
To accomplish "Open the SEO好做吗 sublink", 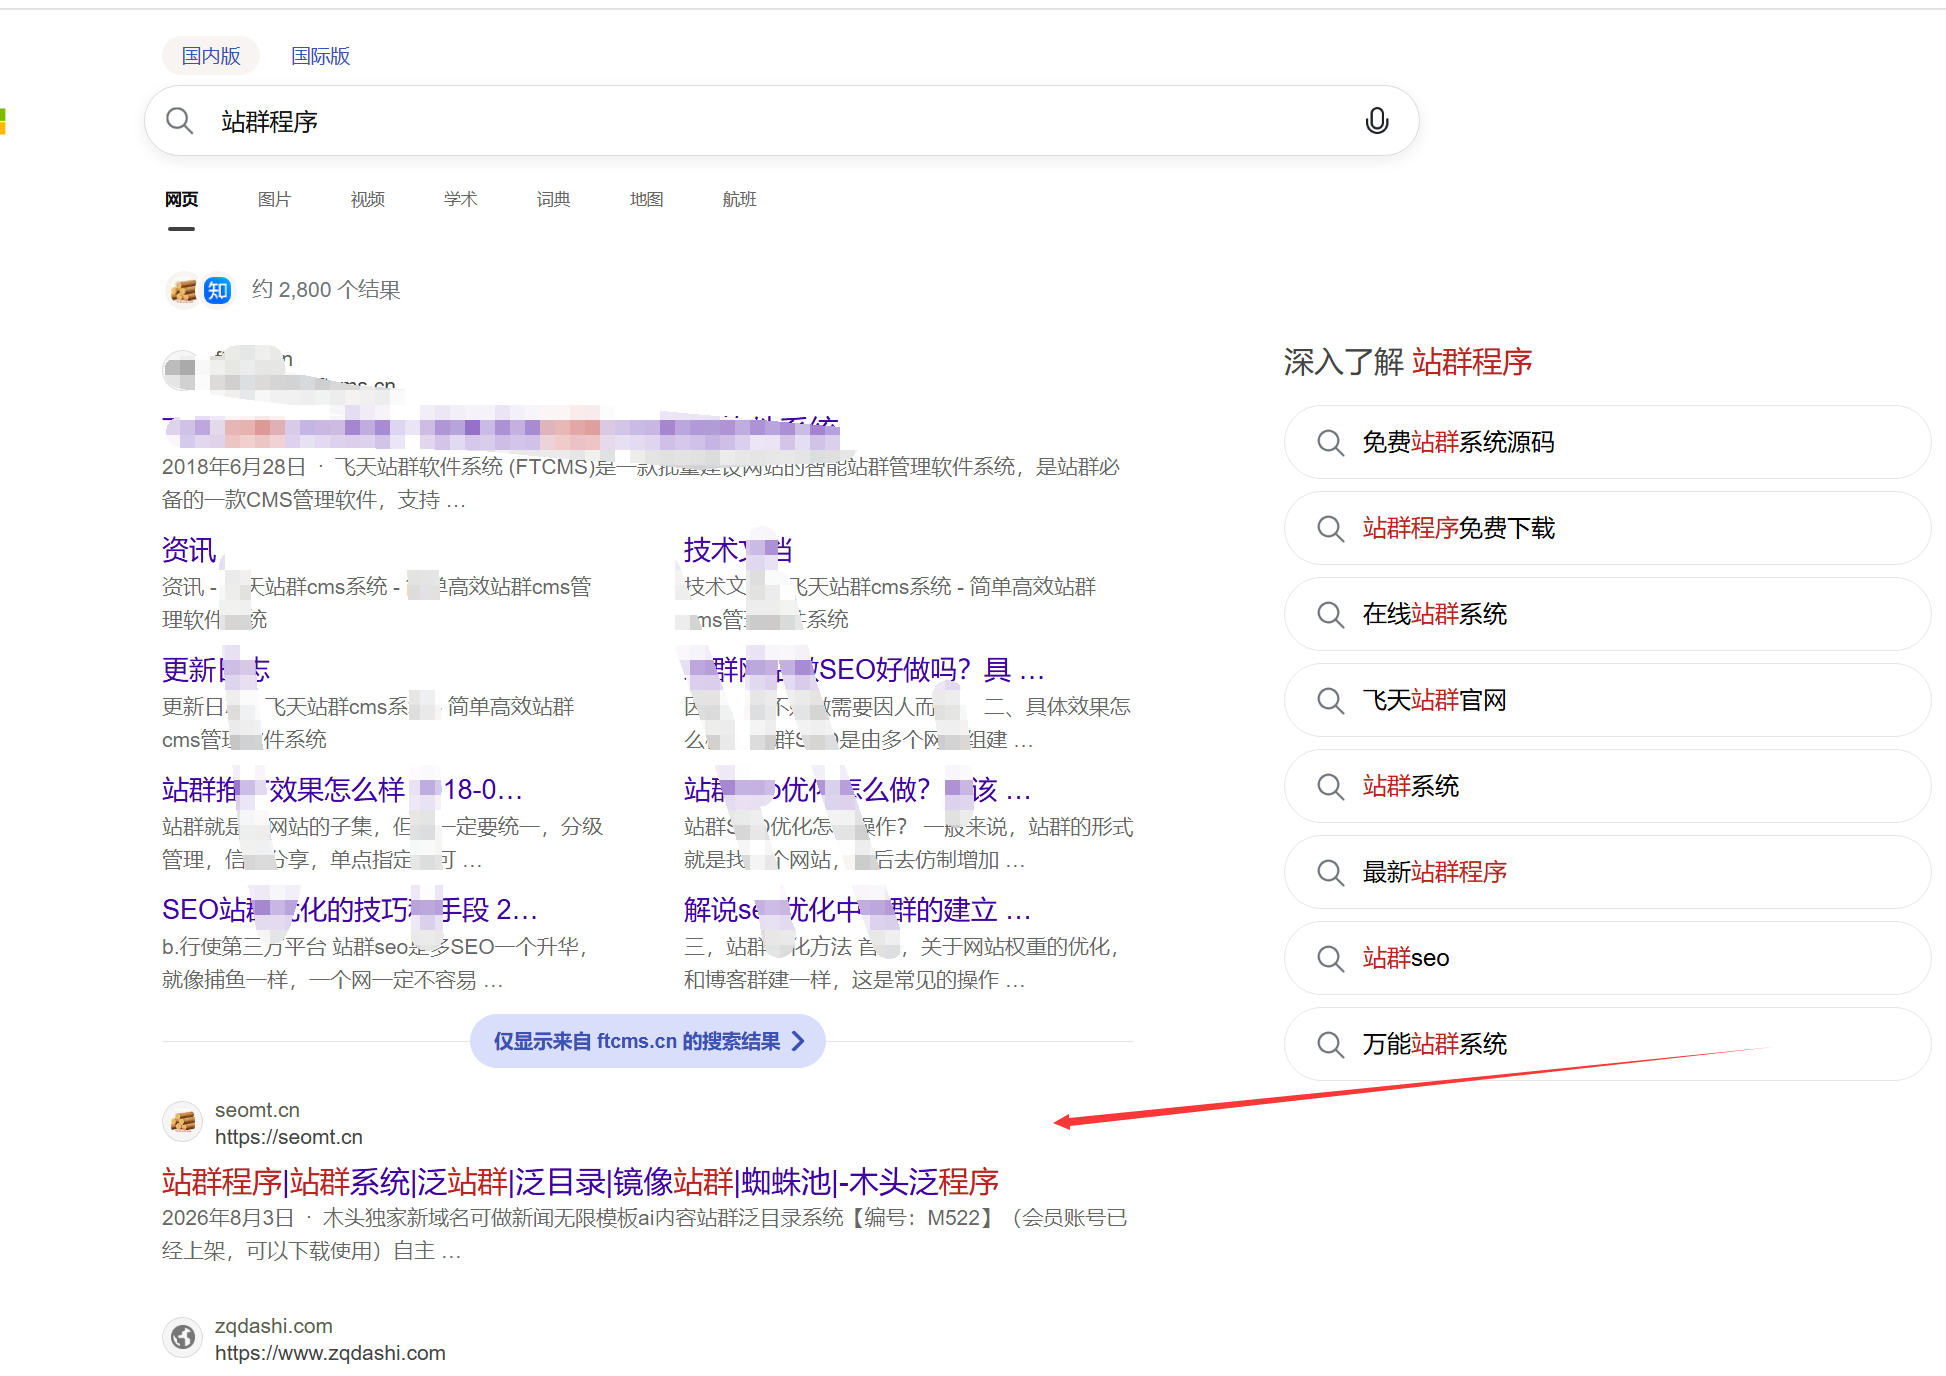I will coord(864,669).
